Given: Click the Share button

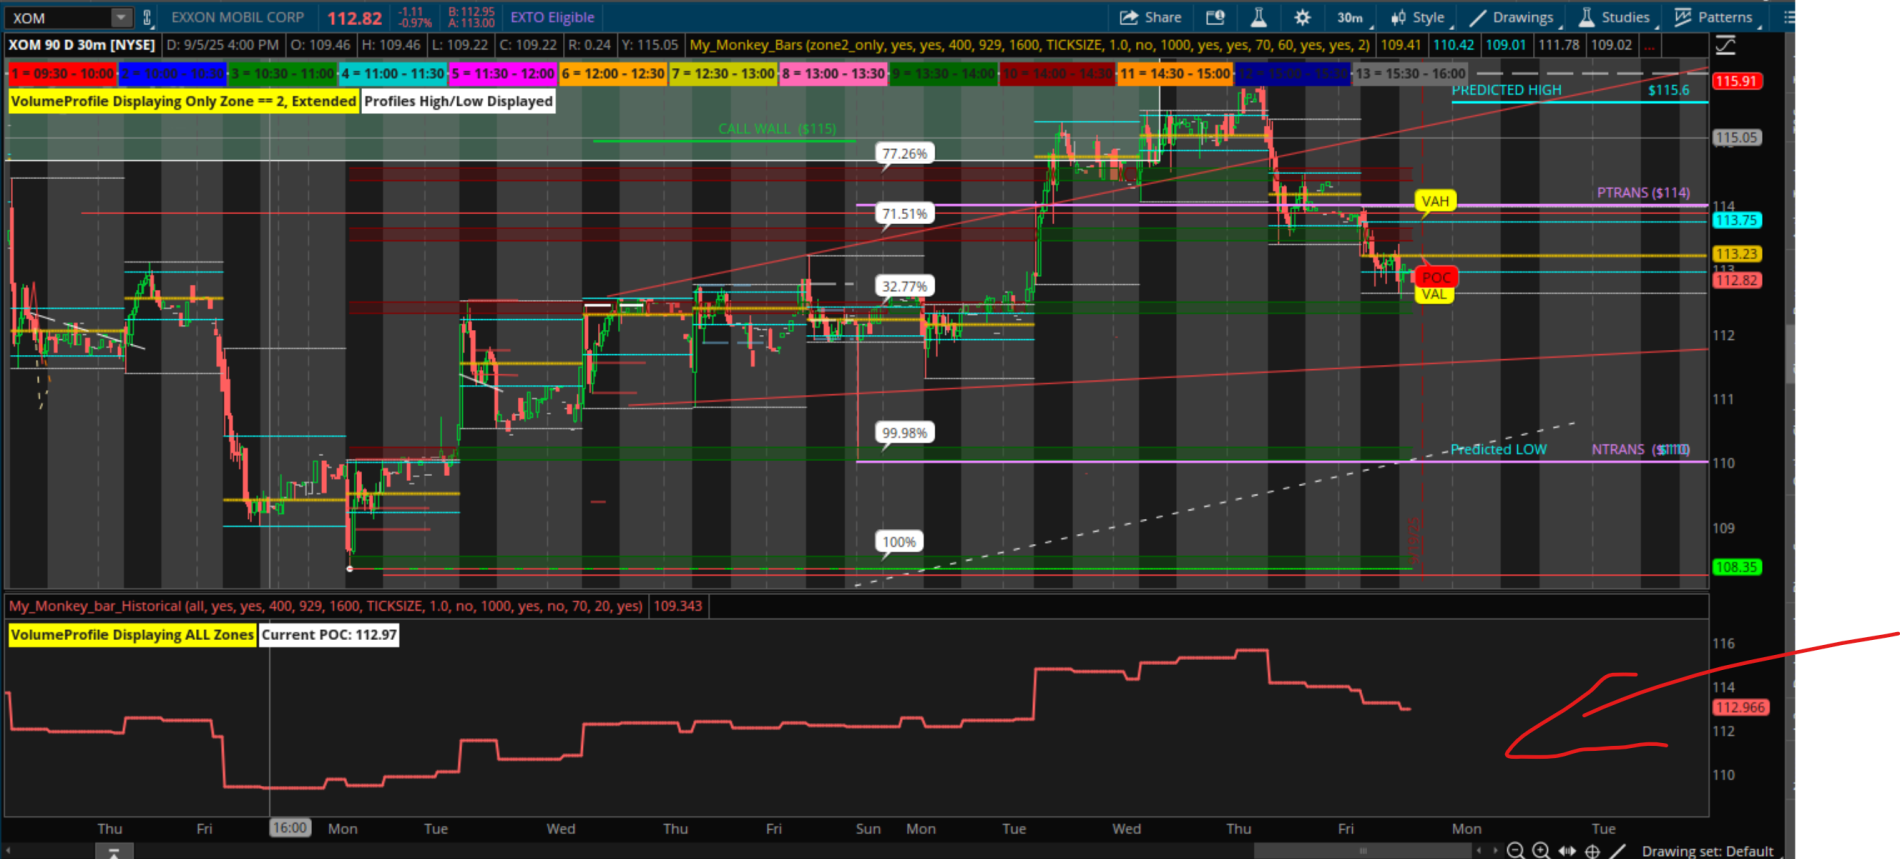Looking at the screenshot, I should click(x=1151, y=17).
